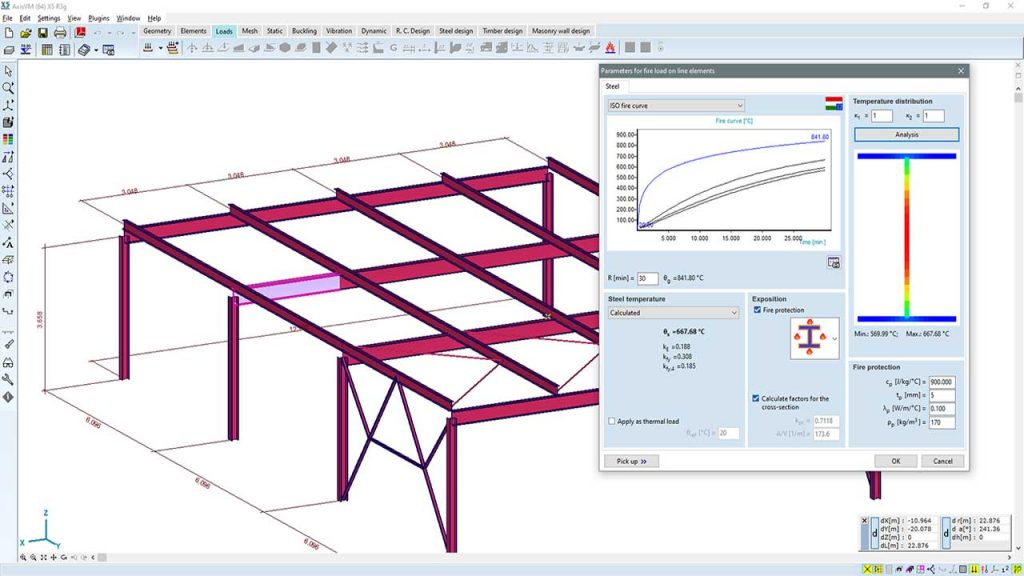Run the temperature distribution Analysis
This screenshot has width=1024, height=576.
pos(905,133)
